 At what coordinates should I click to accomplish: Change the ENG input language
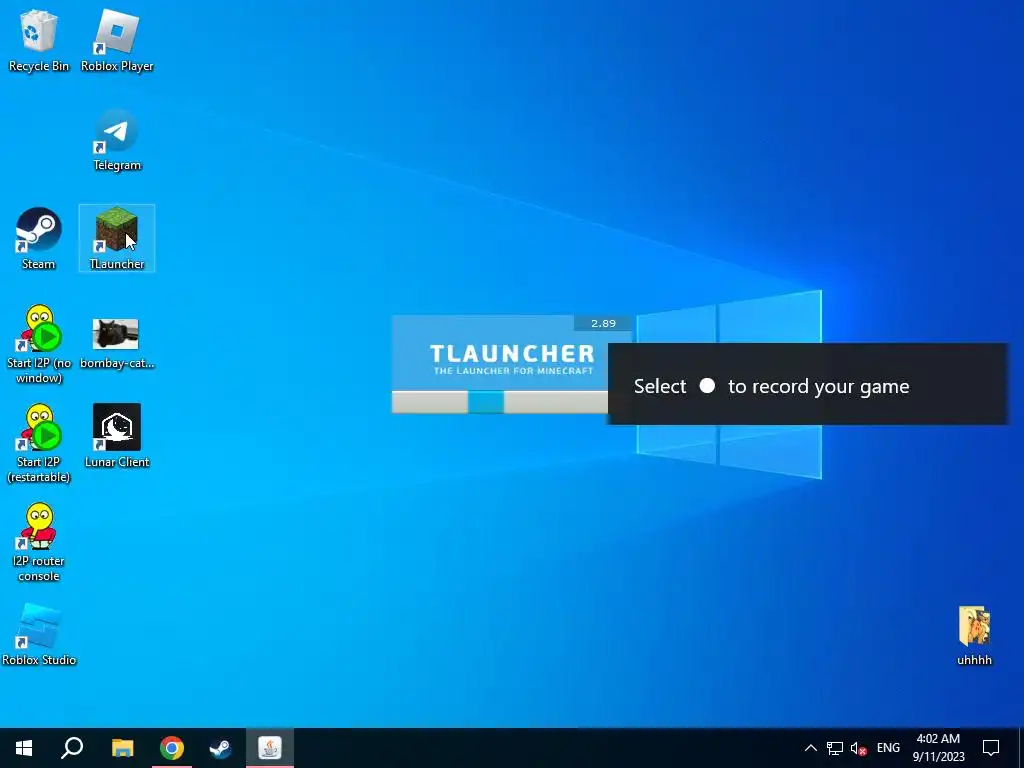[x=888, y=748]
